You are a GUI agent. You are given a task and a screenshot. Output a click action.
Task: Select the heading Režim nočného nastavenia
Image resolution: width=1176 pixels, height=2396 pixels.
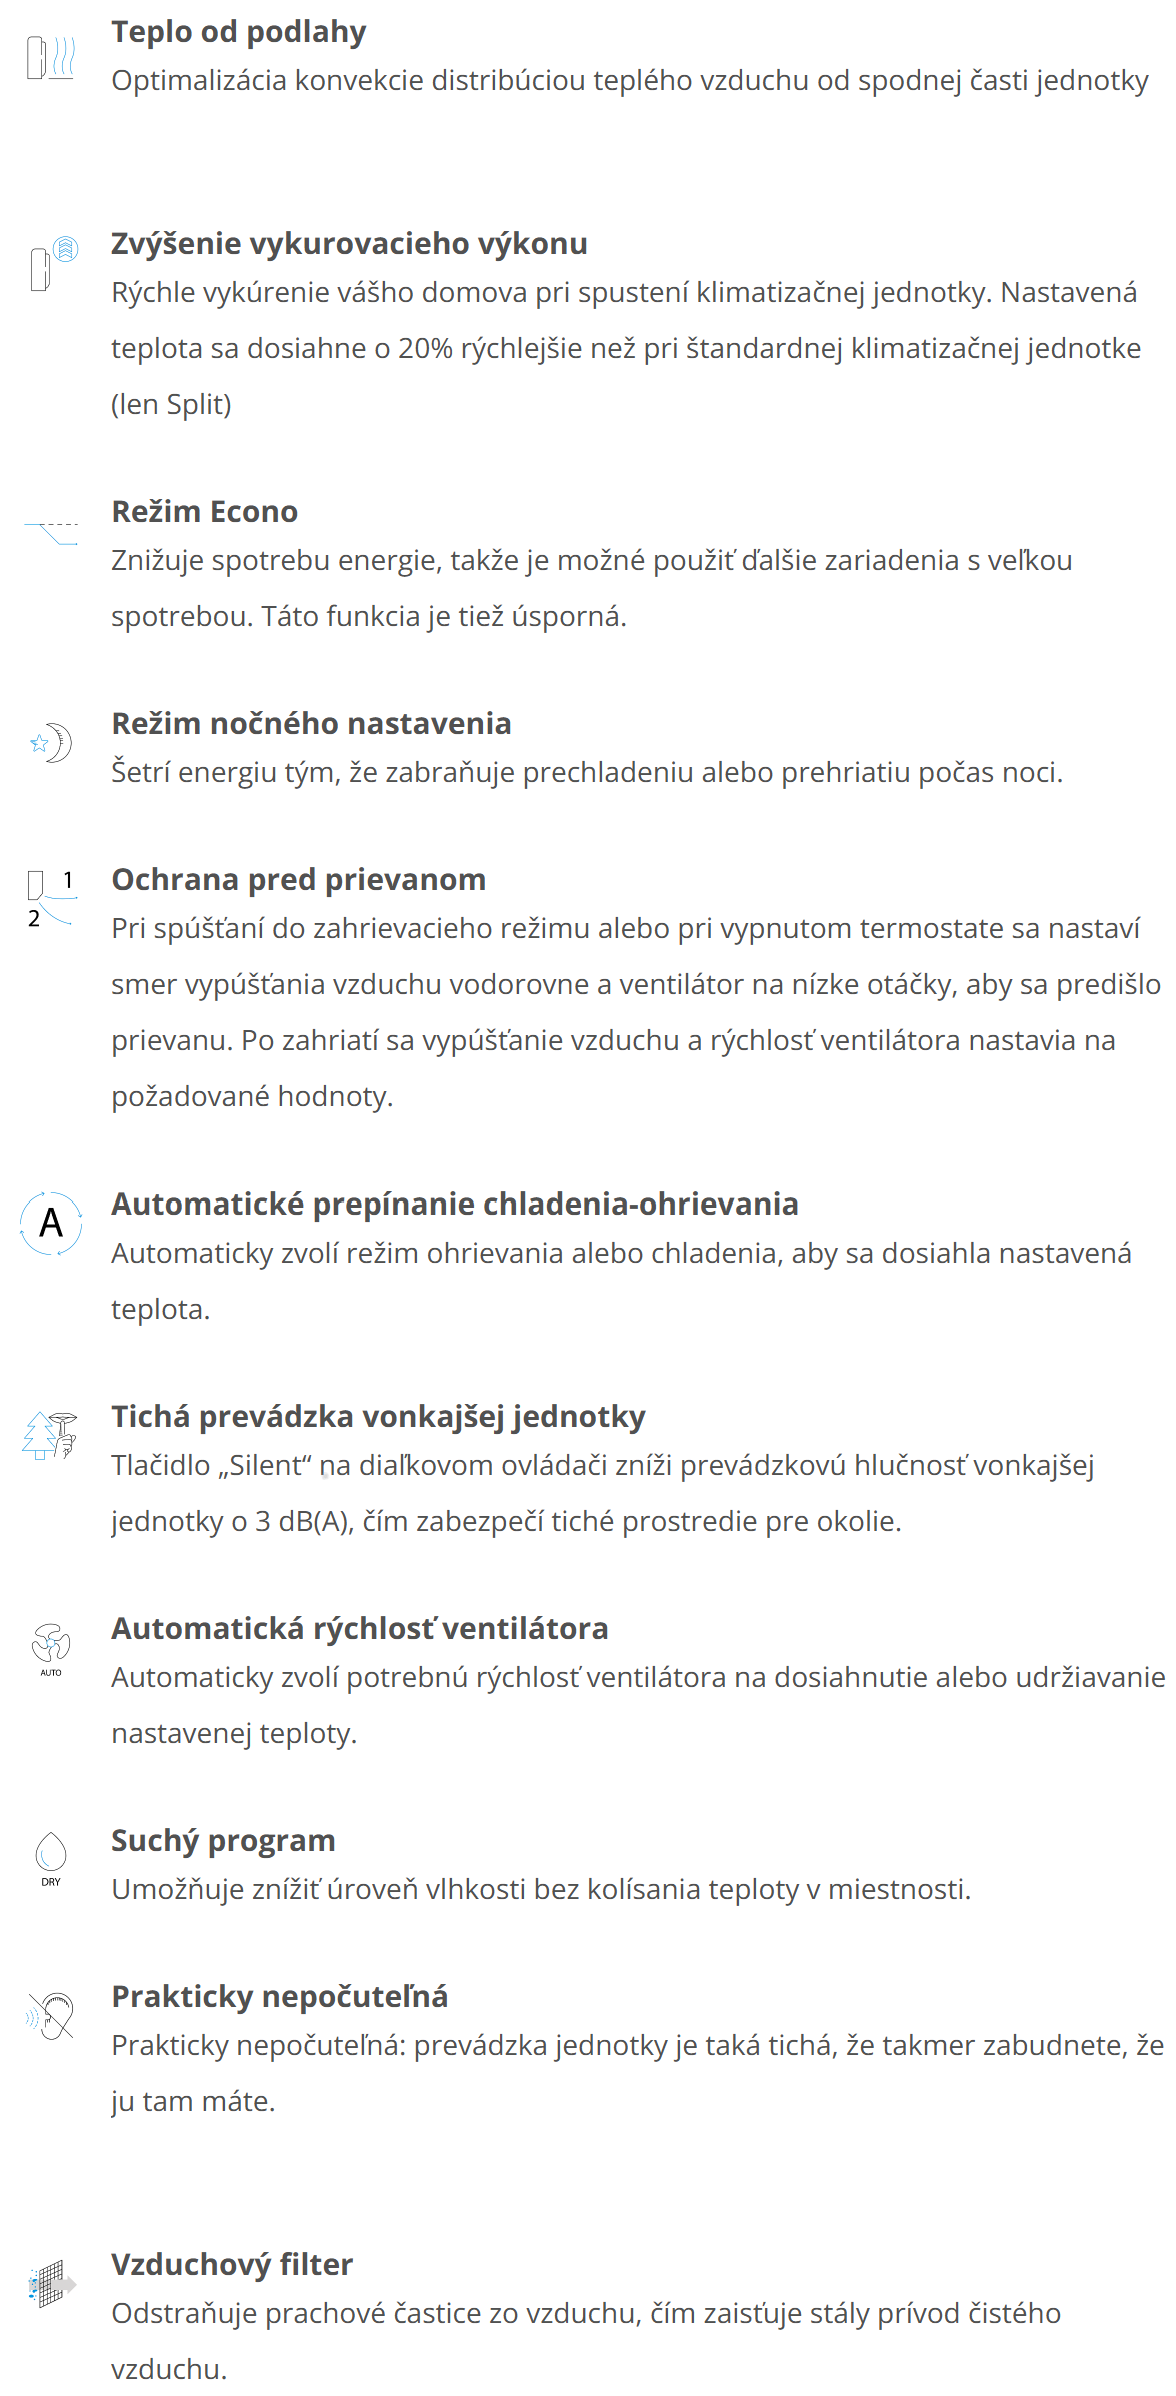tap(311, 723)
